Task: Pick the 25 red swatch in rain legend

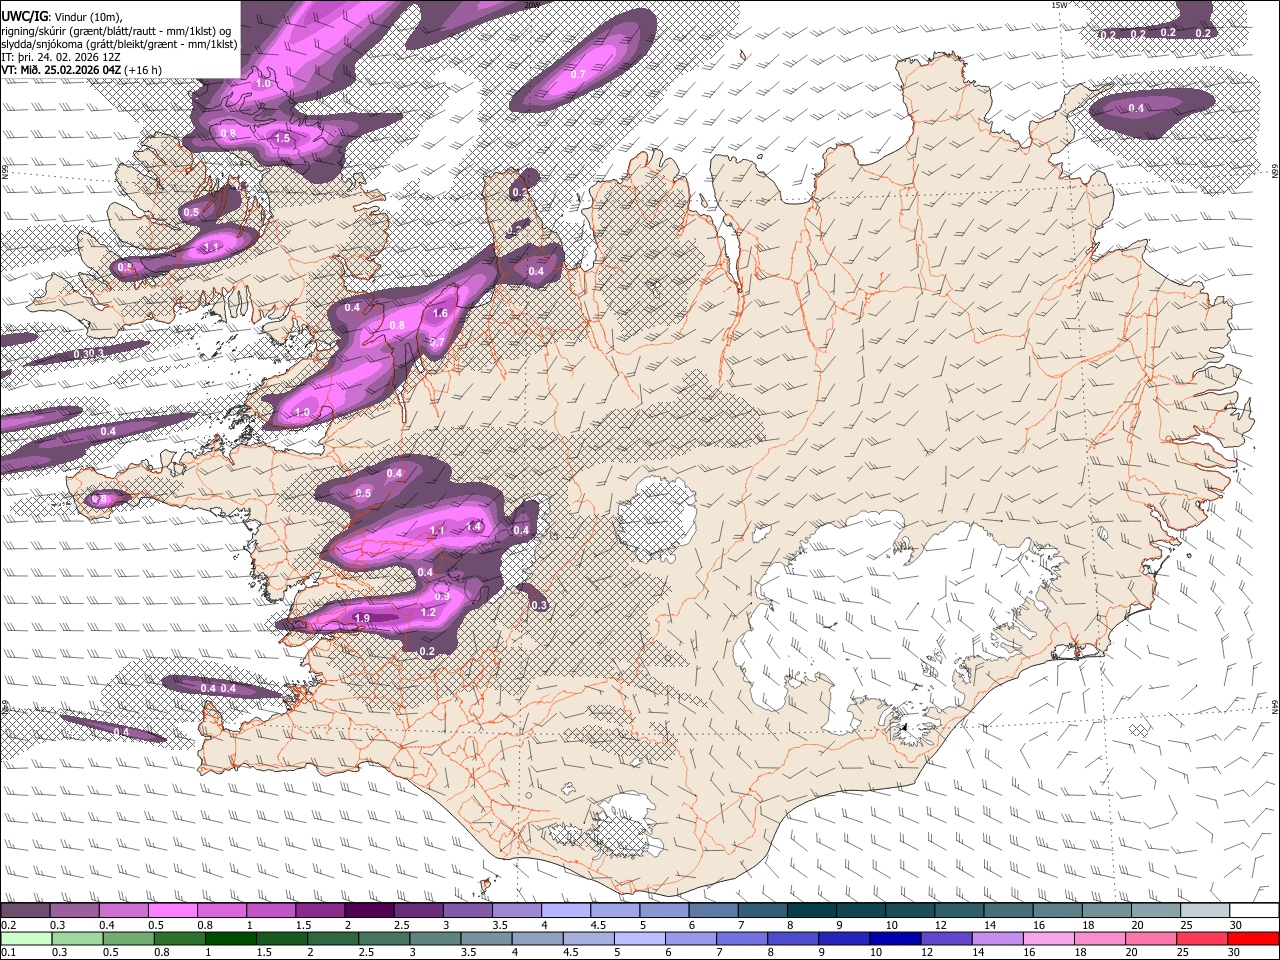Action: point(1204,939)
